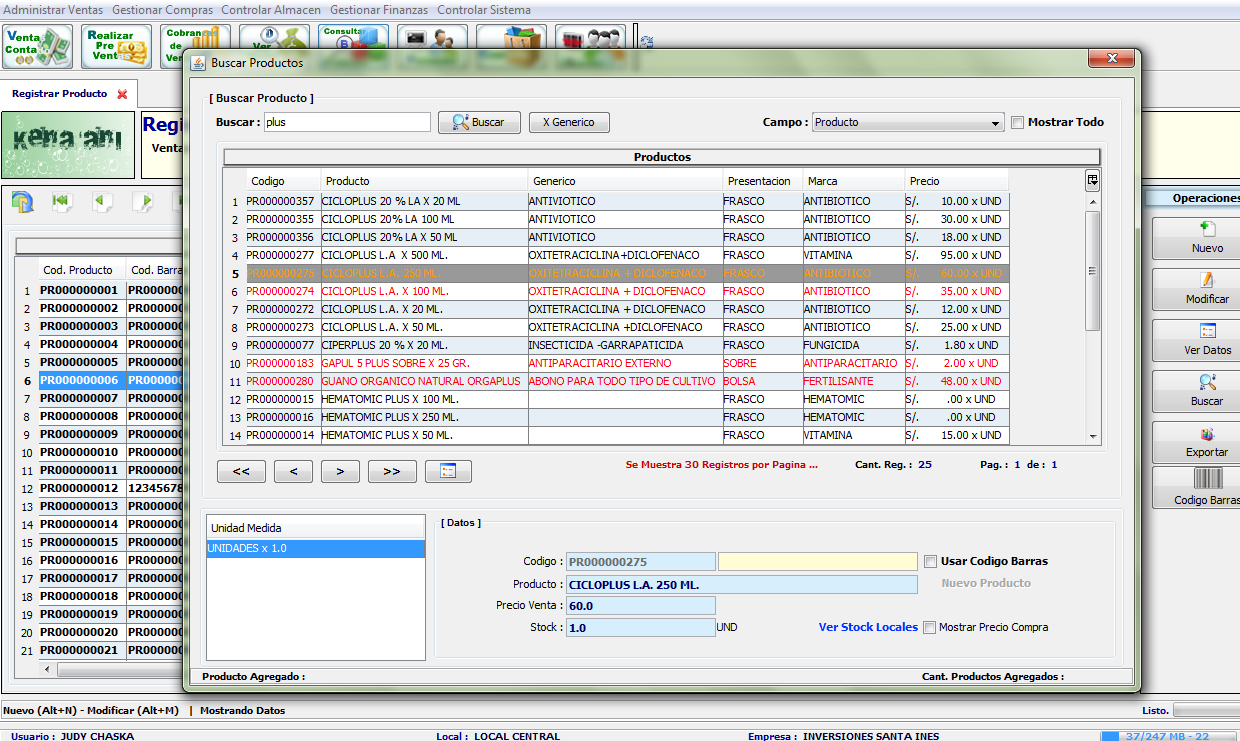Click the details icon button beside pagination arrows
This screenshot has width=1240, height=741.
click(x=448, y=471)
